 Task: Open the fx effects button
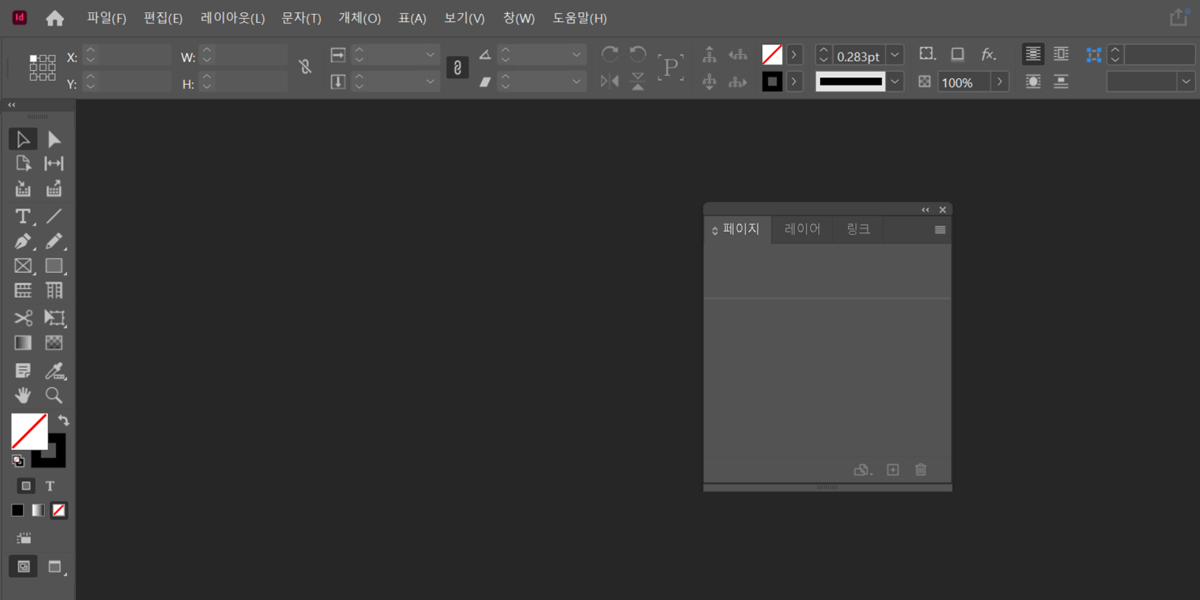click(x=988, y=54)
